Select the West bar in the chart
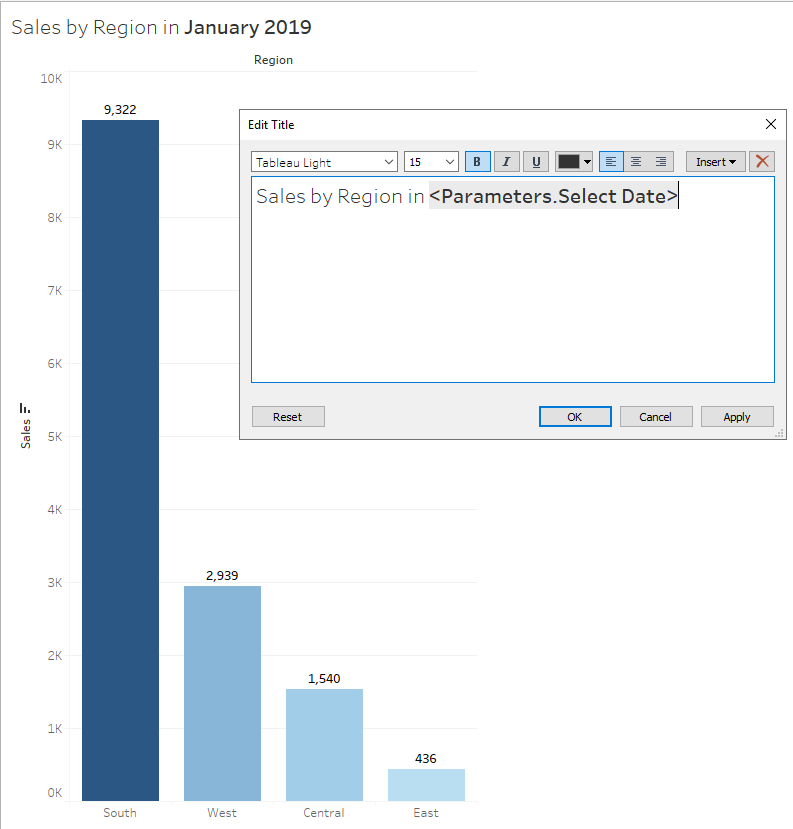793x829 pixels. tap(223, 693)
